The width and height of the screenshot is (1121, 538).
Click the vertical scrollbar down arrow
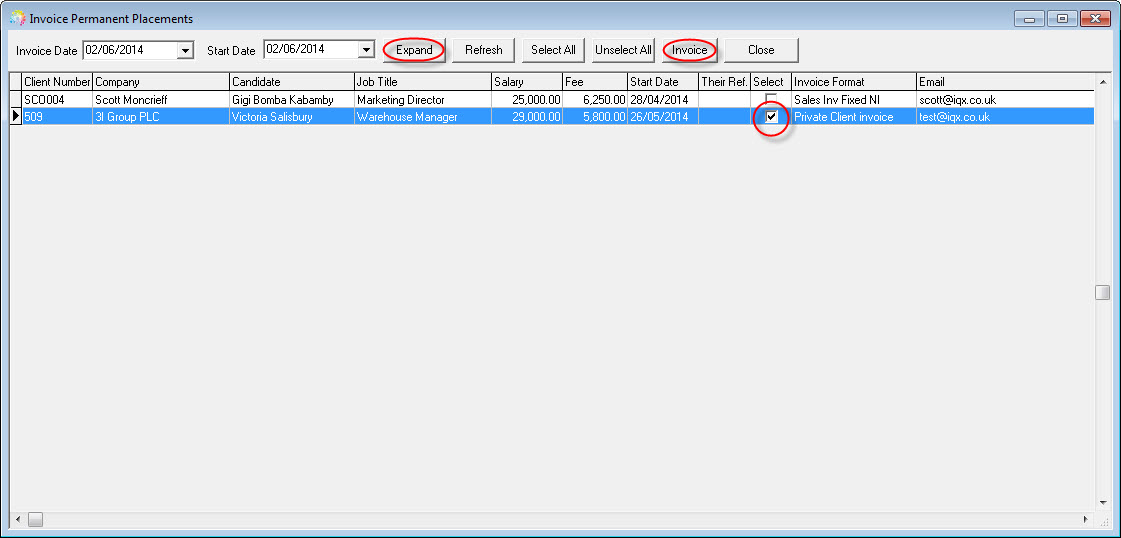click(1102, 504)
